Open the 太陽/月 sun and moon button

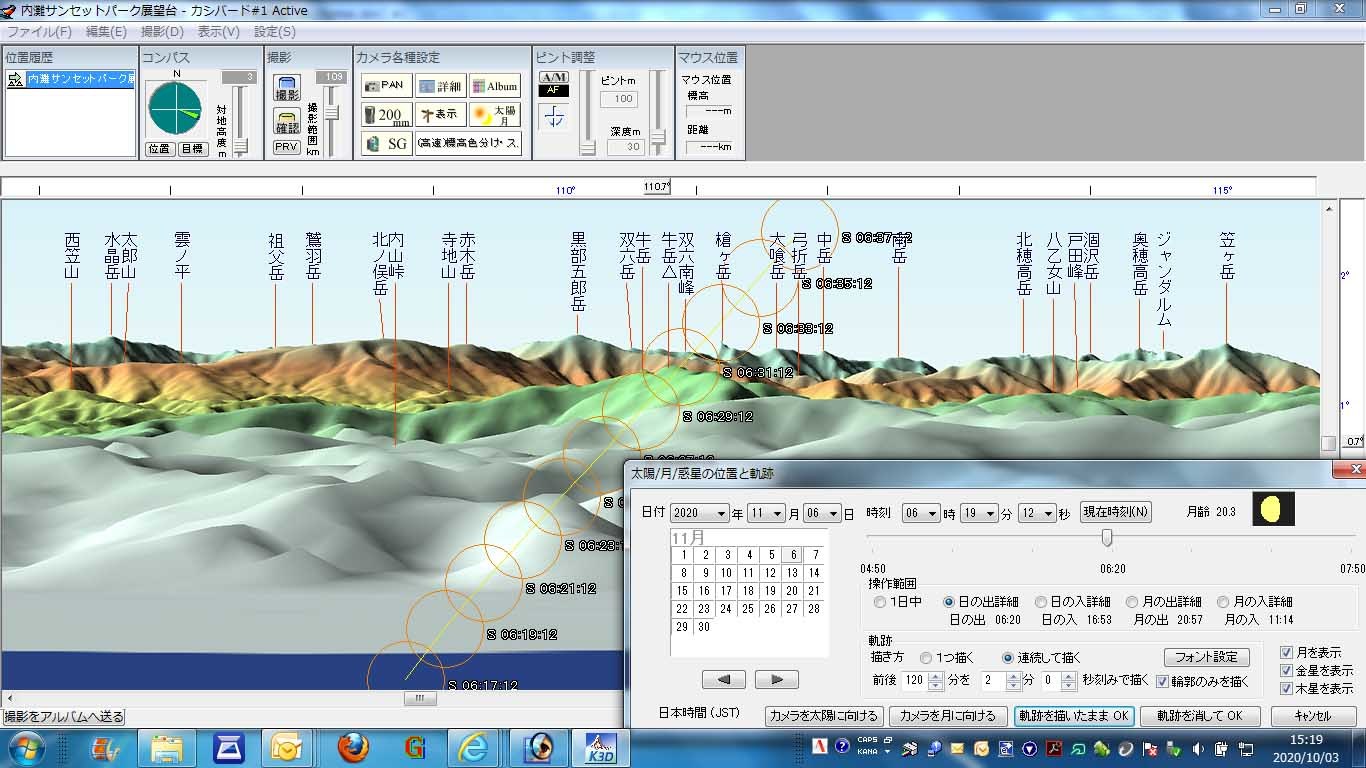(x=495, y=114)
